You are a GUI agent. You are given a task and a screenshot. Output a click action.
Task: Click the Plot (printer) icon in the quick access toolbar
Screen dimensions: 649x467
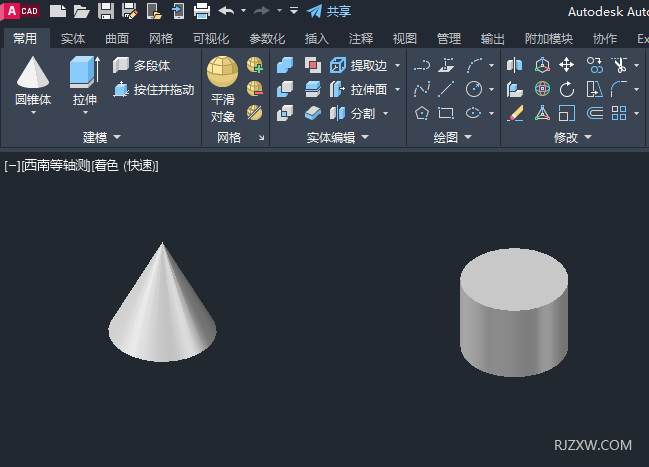click(201, 11)
